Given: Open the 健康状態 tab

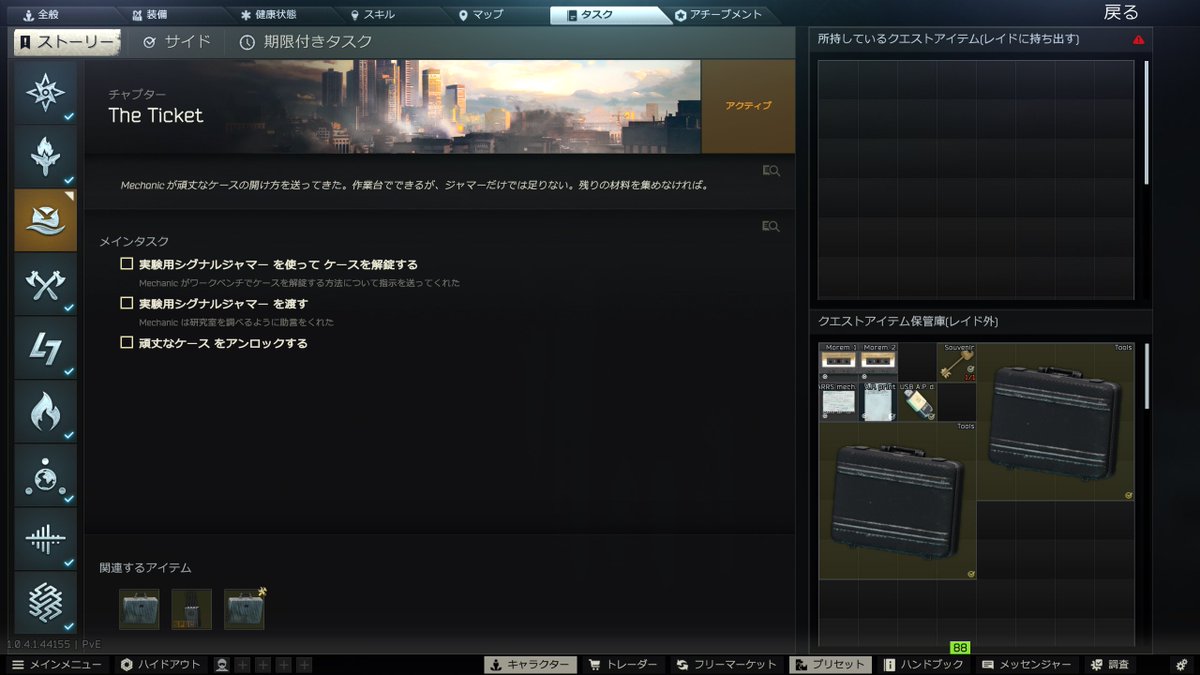Looking at the screenshot, I should tap(270, 15).
